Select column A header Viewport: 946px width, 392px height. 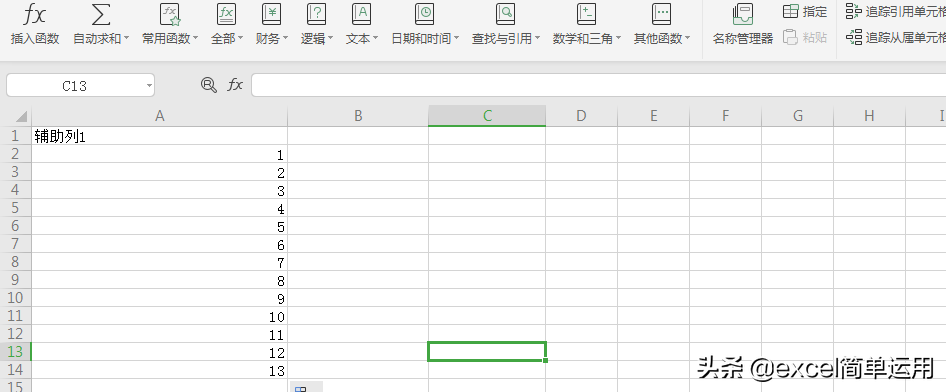point(159,116)
